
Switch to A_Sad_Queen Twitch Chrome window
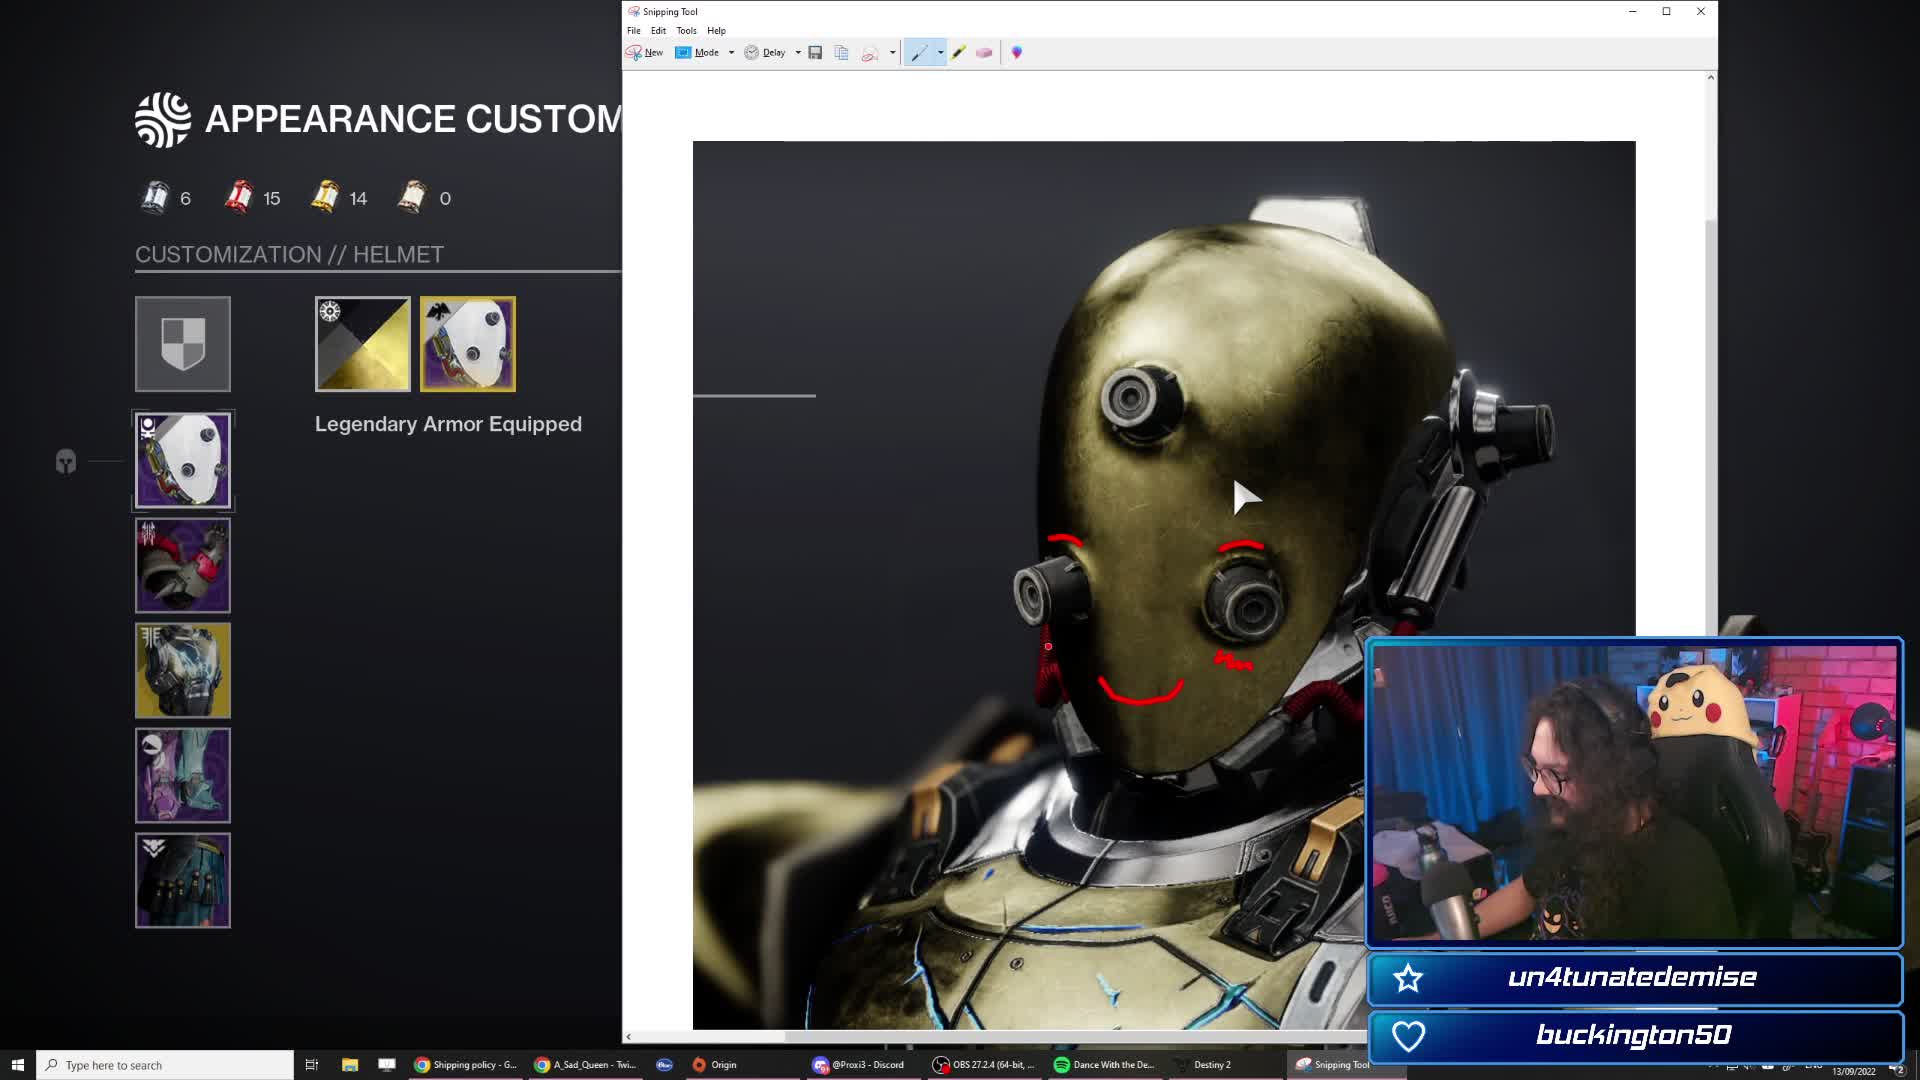[587, 1065]
